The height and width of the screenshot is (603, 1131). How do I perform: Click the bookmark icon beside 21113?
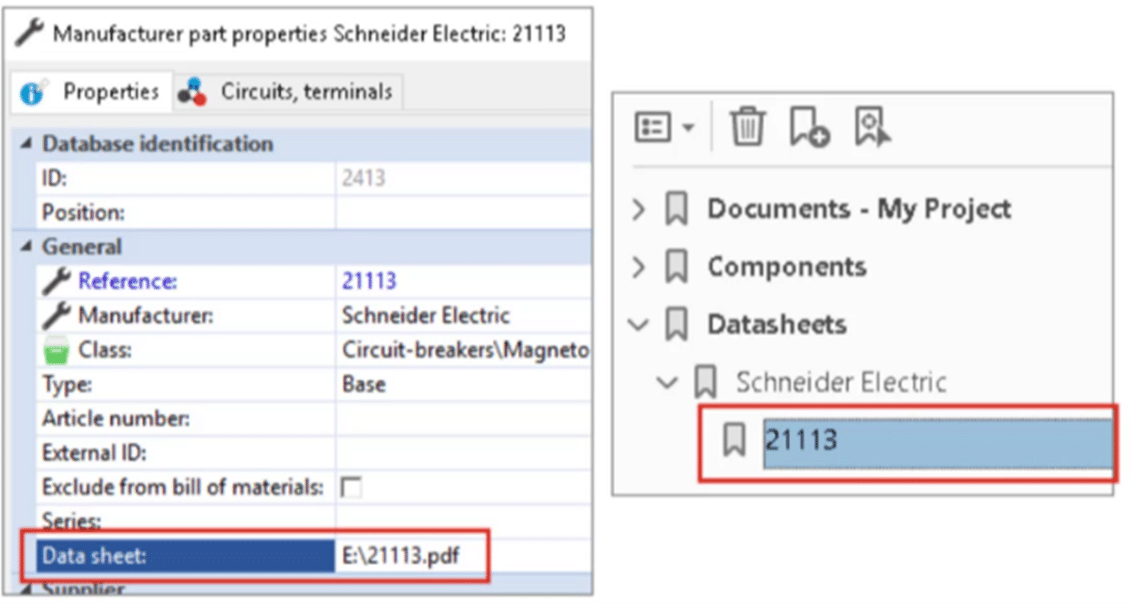(x=735, y=440)
